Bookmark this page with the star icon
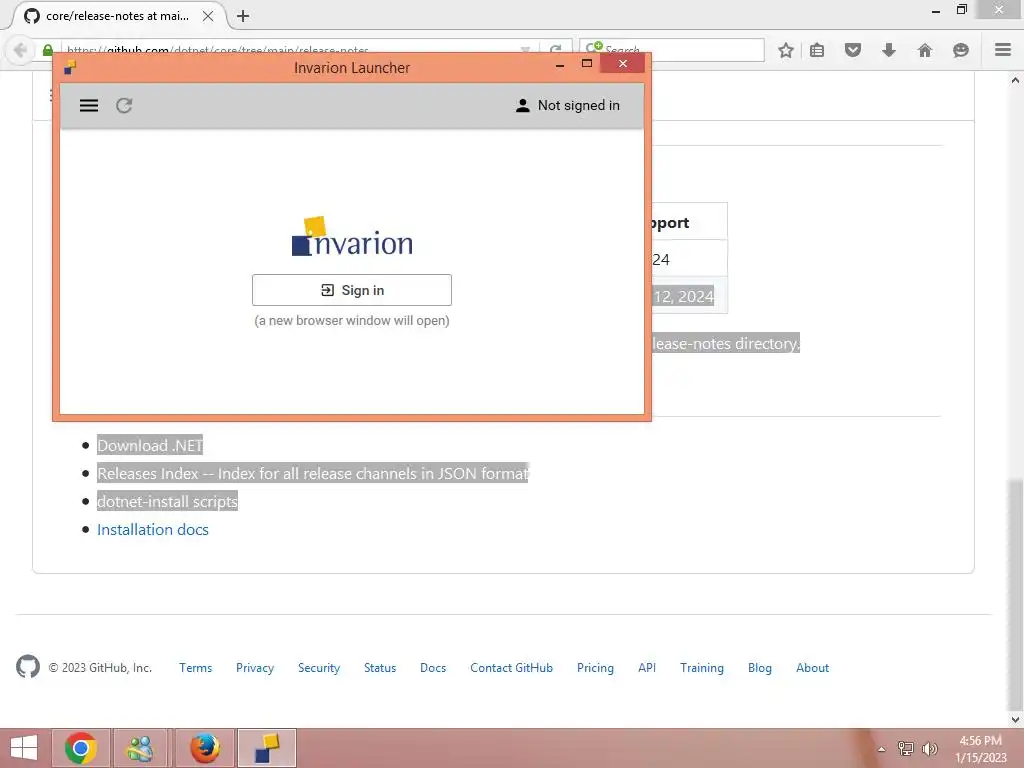This screenshot has width=1024, height=768. (786, 50)
